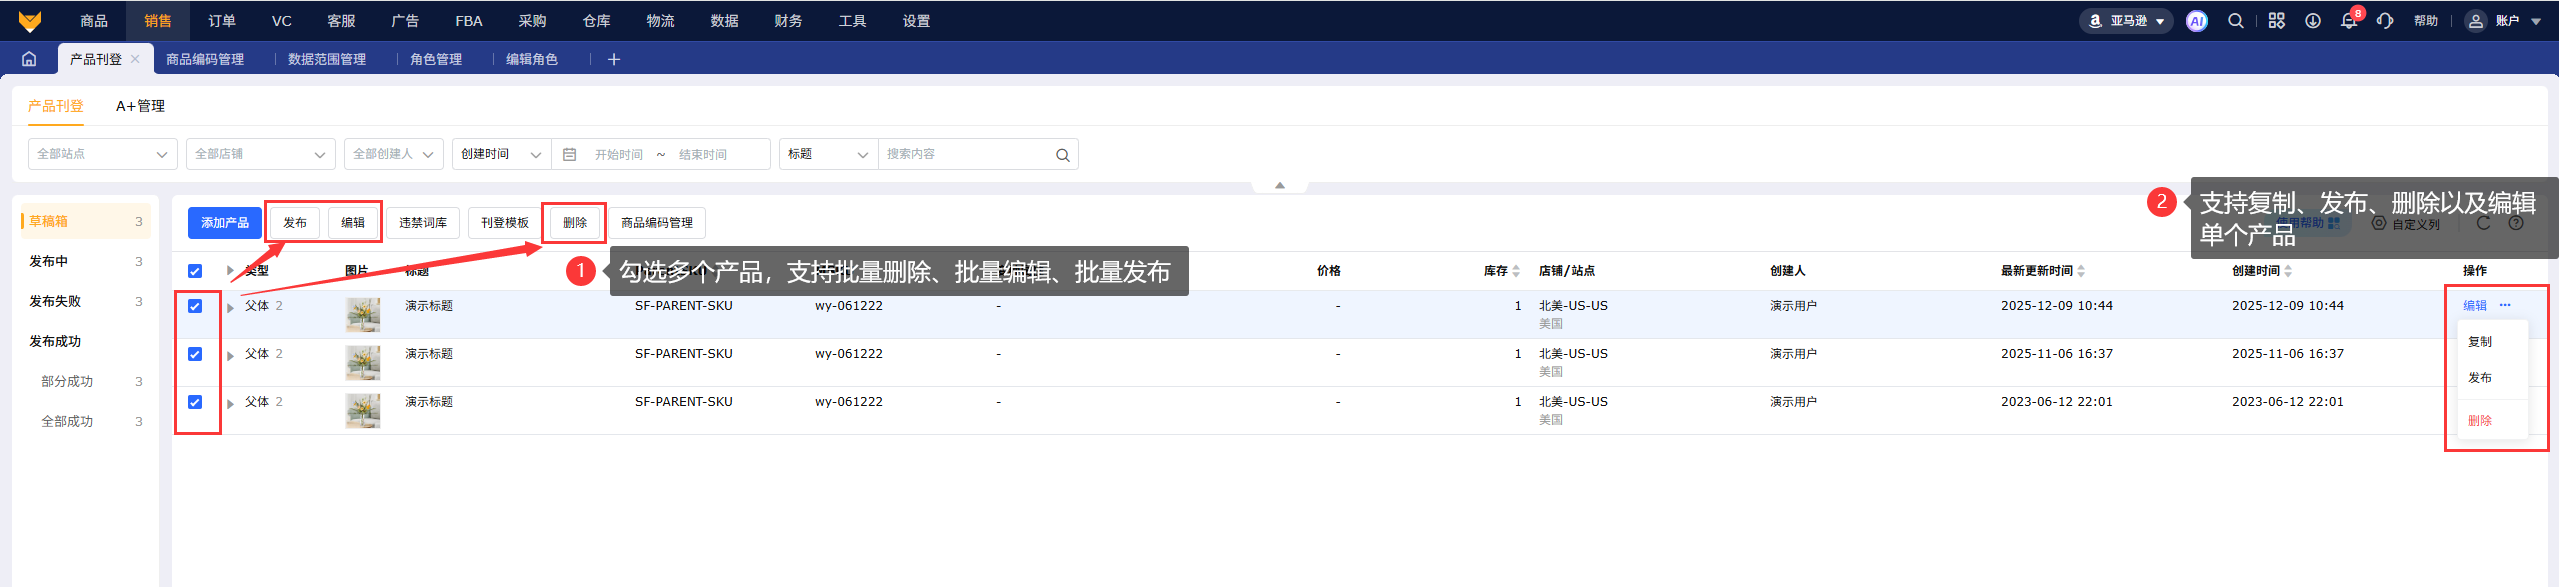Image resolution: width=2559 pixels, height=587 pixels.
Task: Switch to the 编辑角色 page tab
Action: coord(532,59)
